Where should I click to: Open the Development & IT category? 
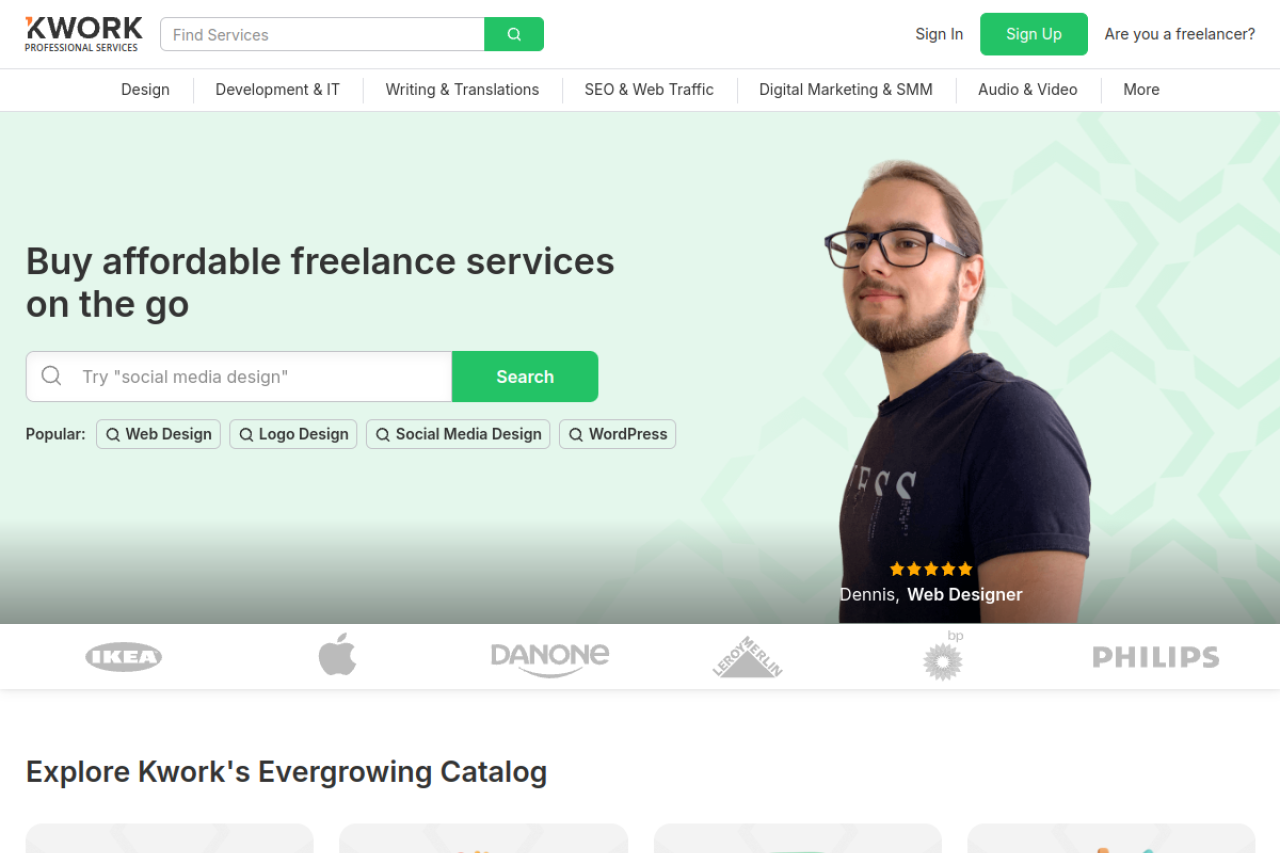point(278,90)
